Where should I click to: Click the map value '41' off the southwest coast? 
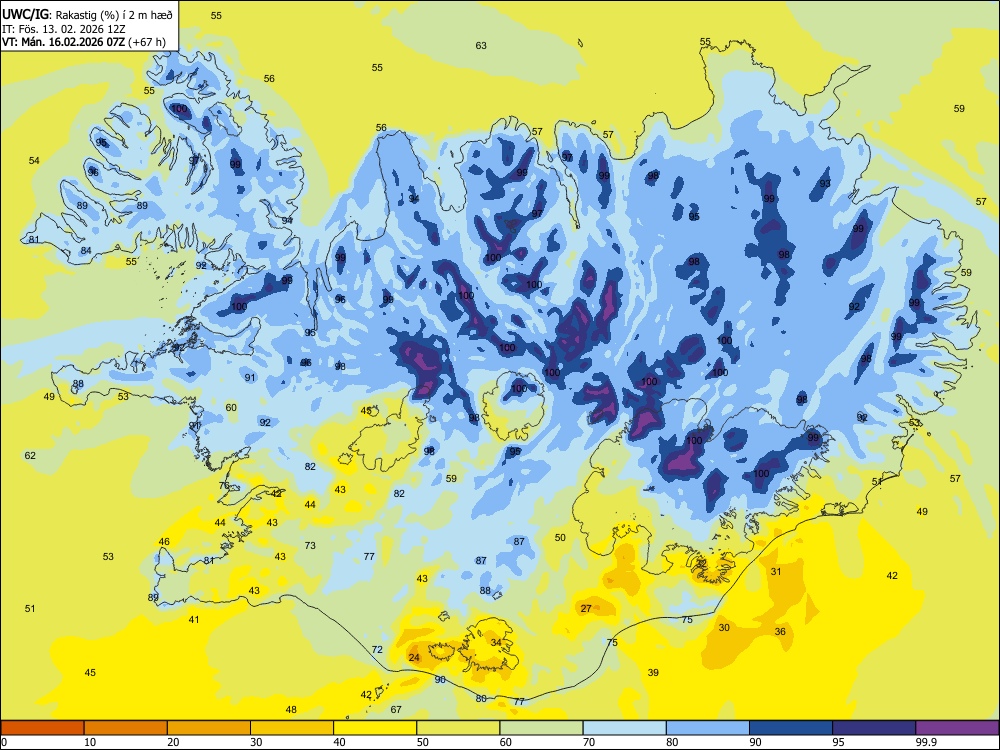tap(194, 619)
